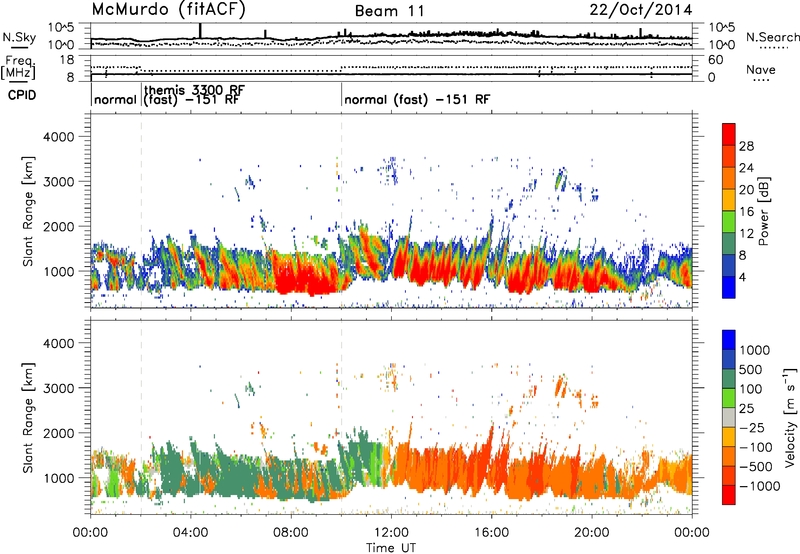
Task: Click the 'themis 3300 RF' CPID text
Action: 194,90
